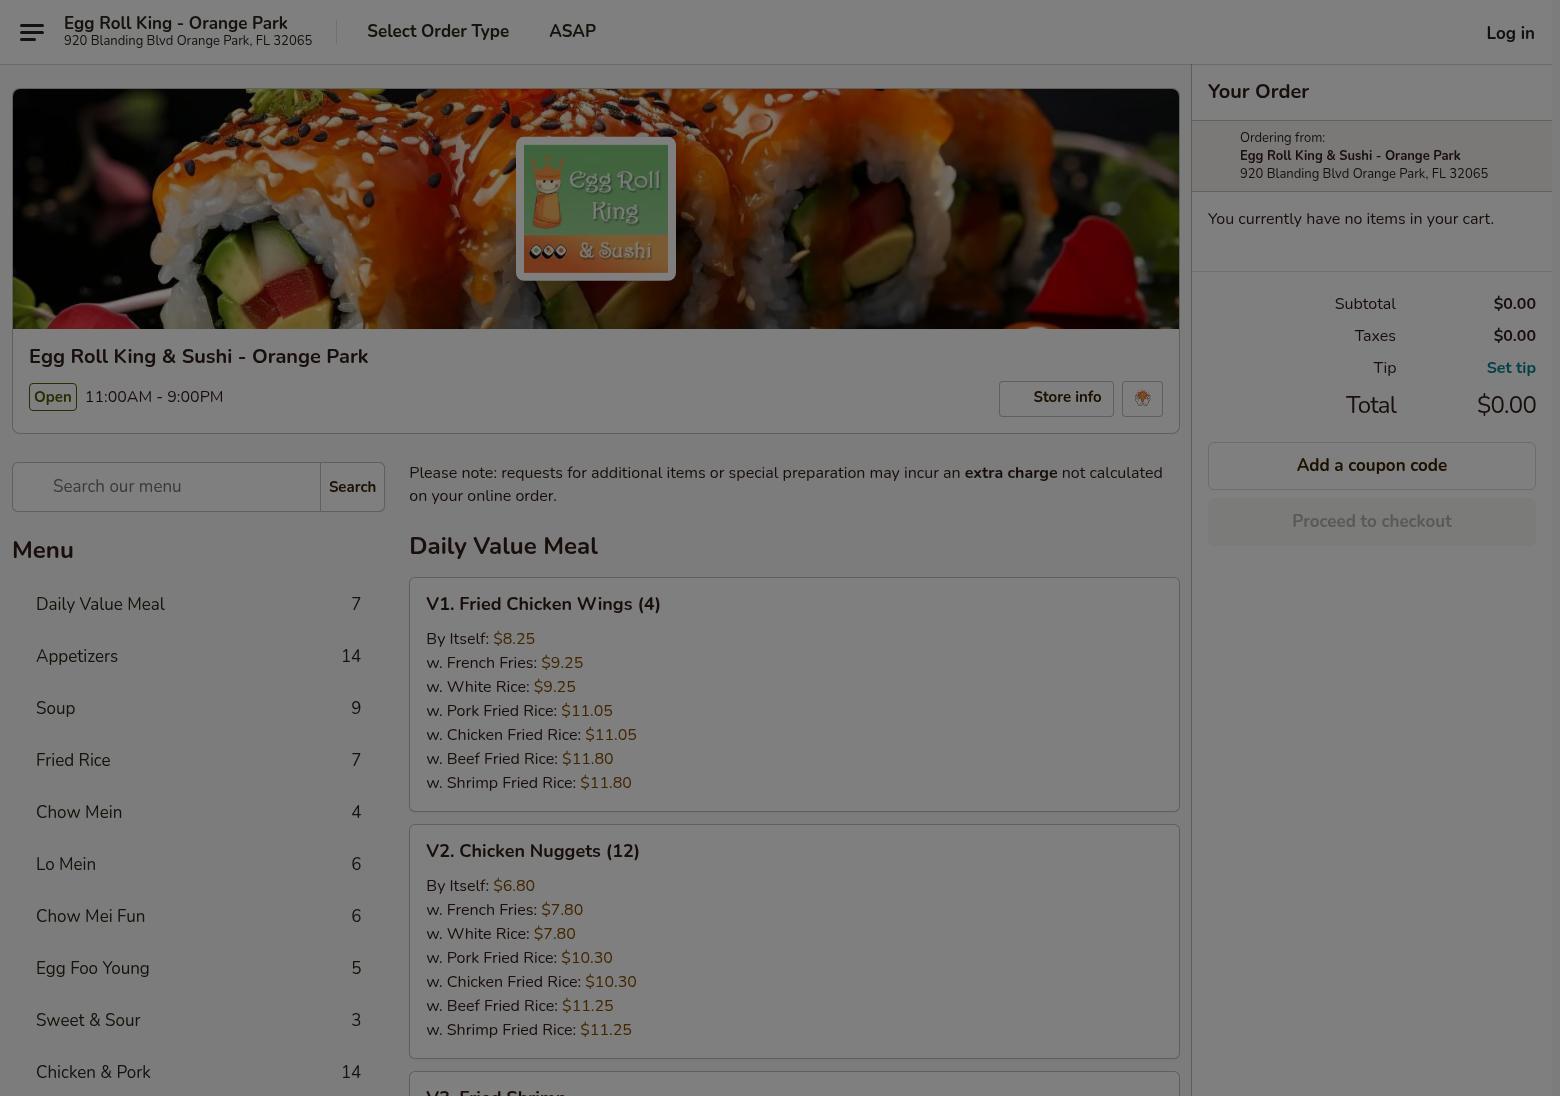
Task: Select w. Pork Fried Rice: $11.05 option
Action: pyautogui.click(x=519, y=711)
